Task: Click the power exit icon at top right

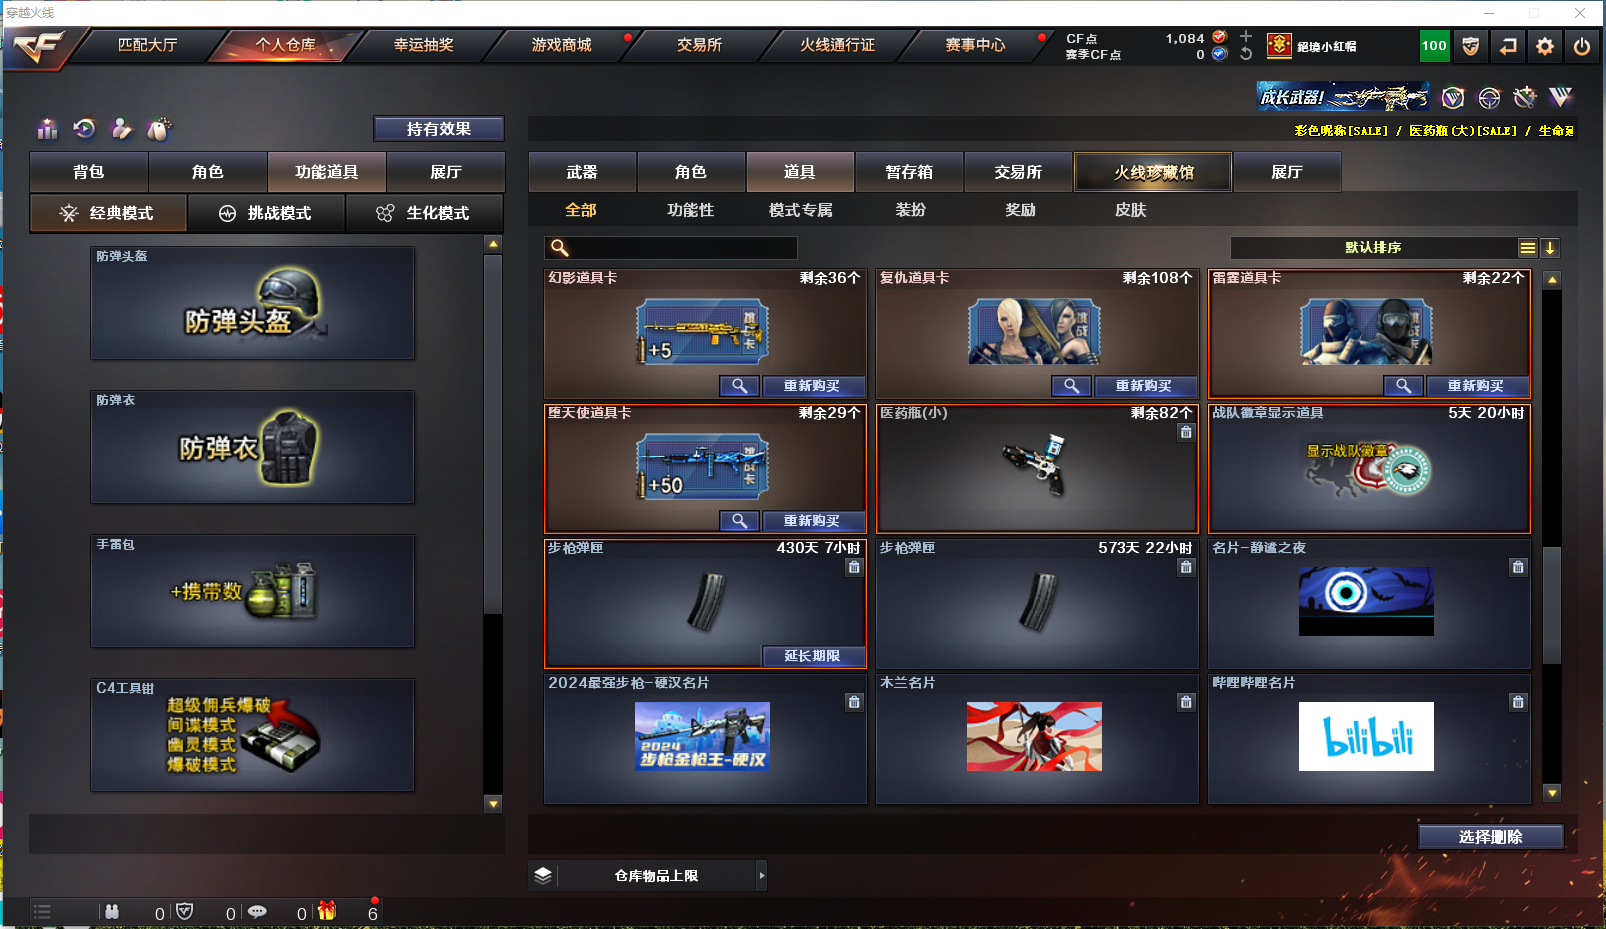Action: (x=1581, y=46)
